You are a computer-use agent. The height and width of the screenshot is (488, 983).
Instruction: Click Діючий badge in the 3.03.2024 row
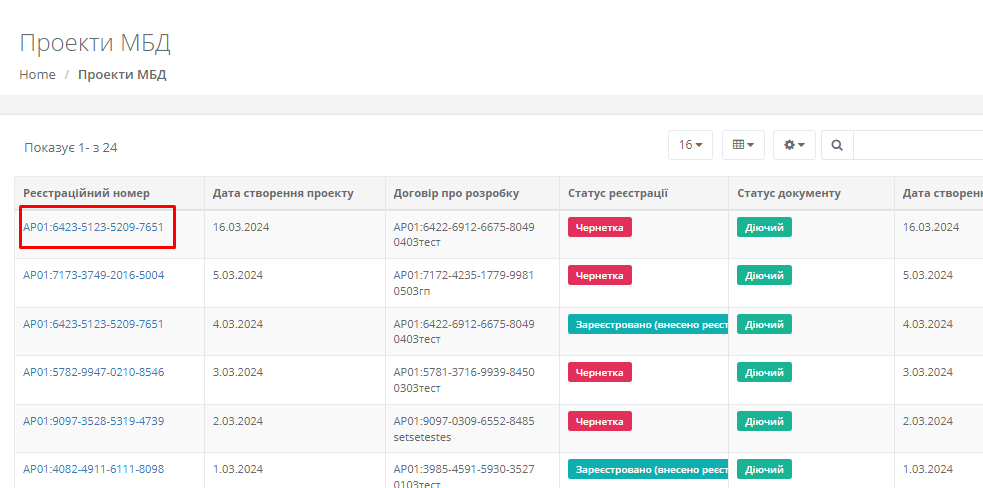(x=764, y=372)
